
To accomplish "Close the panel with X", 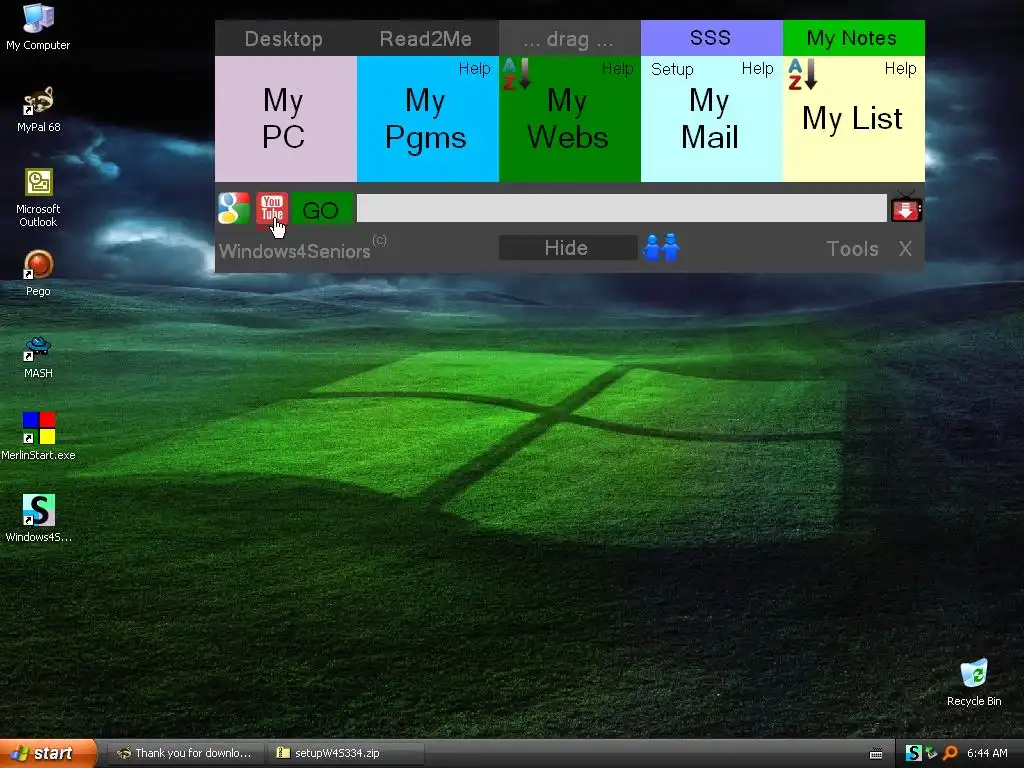I will point(904,249).
